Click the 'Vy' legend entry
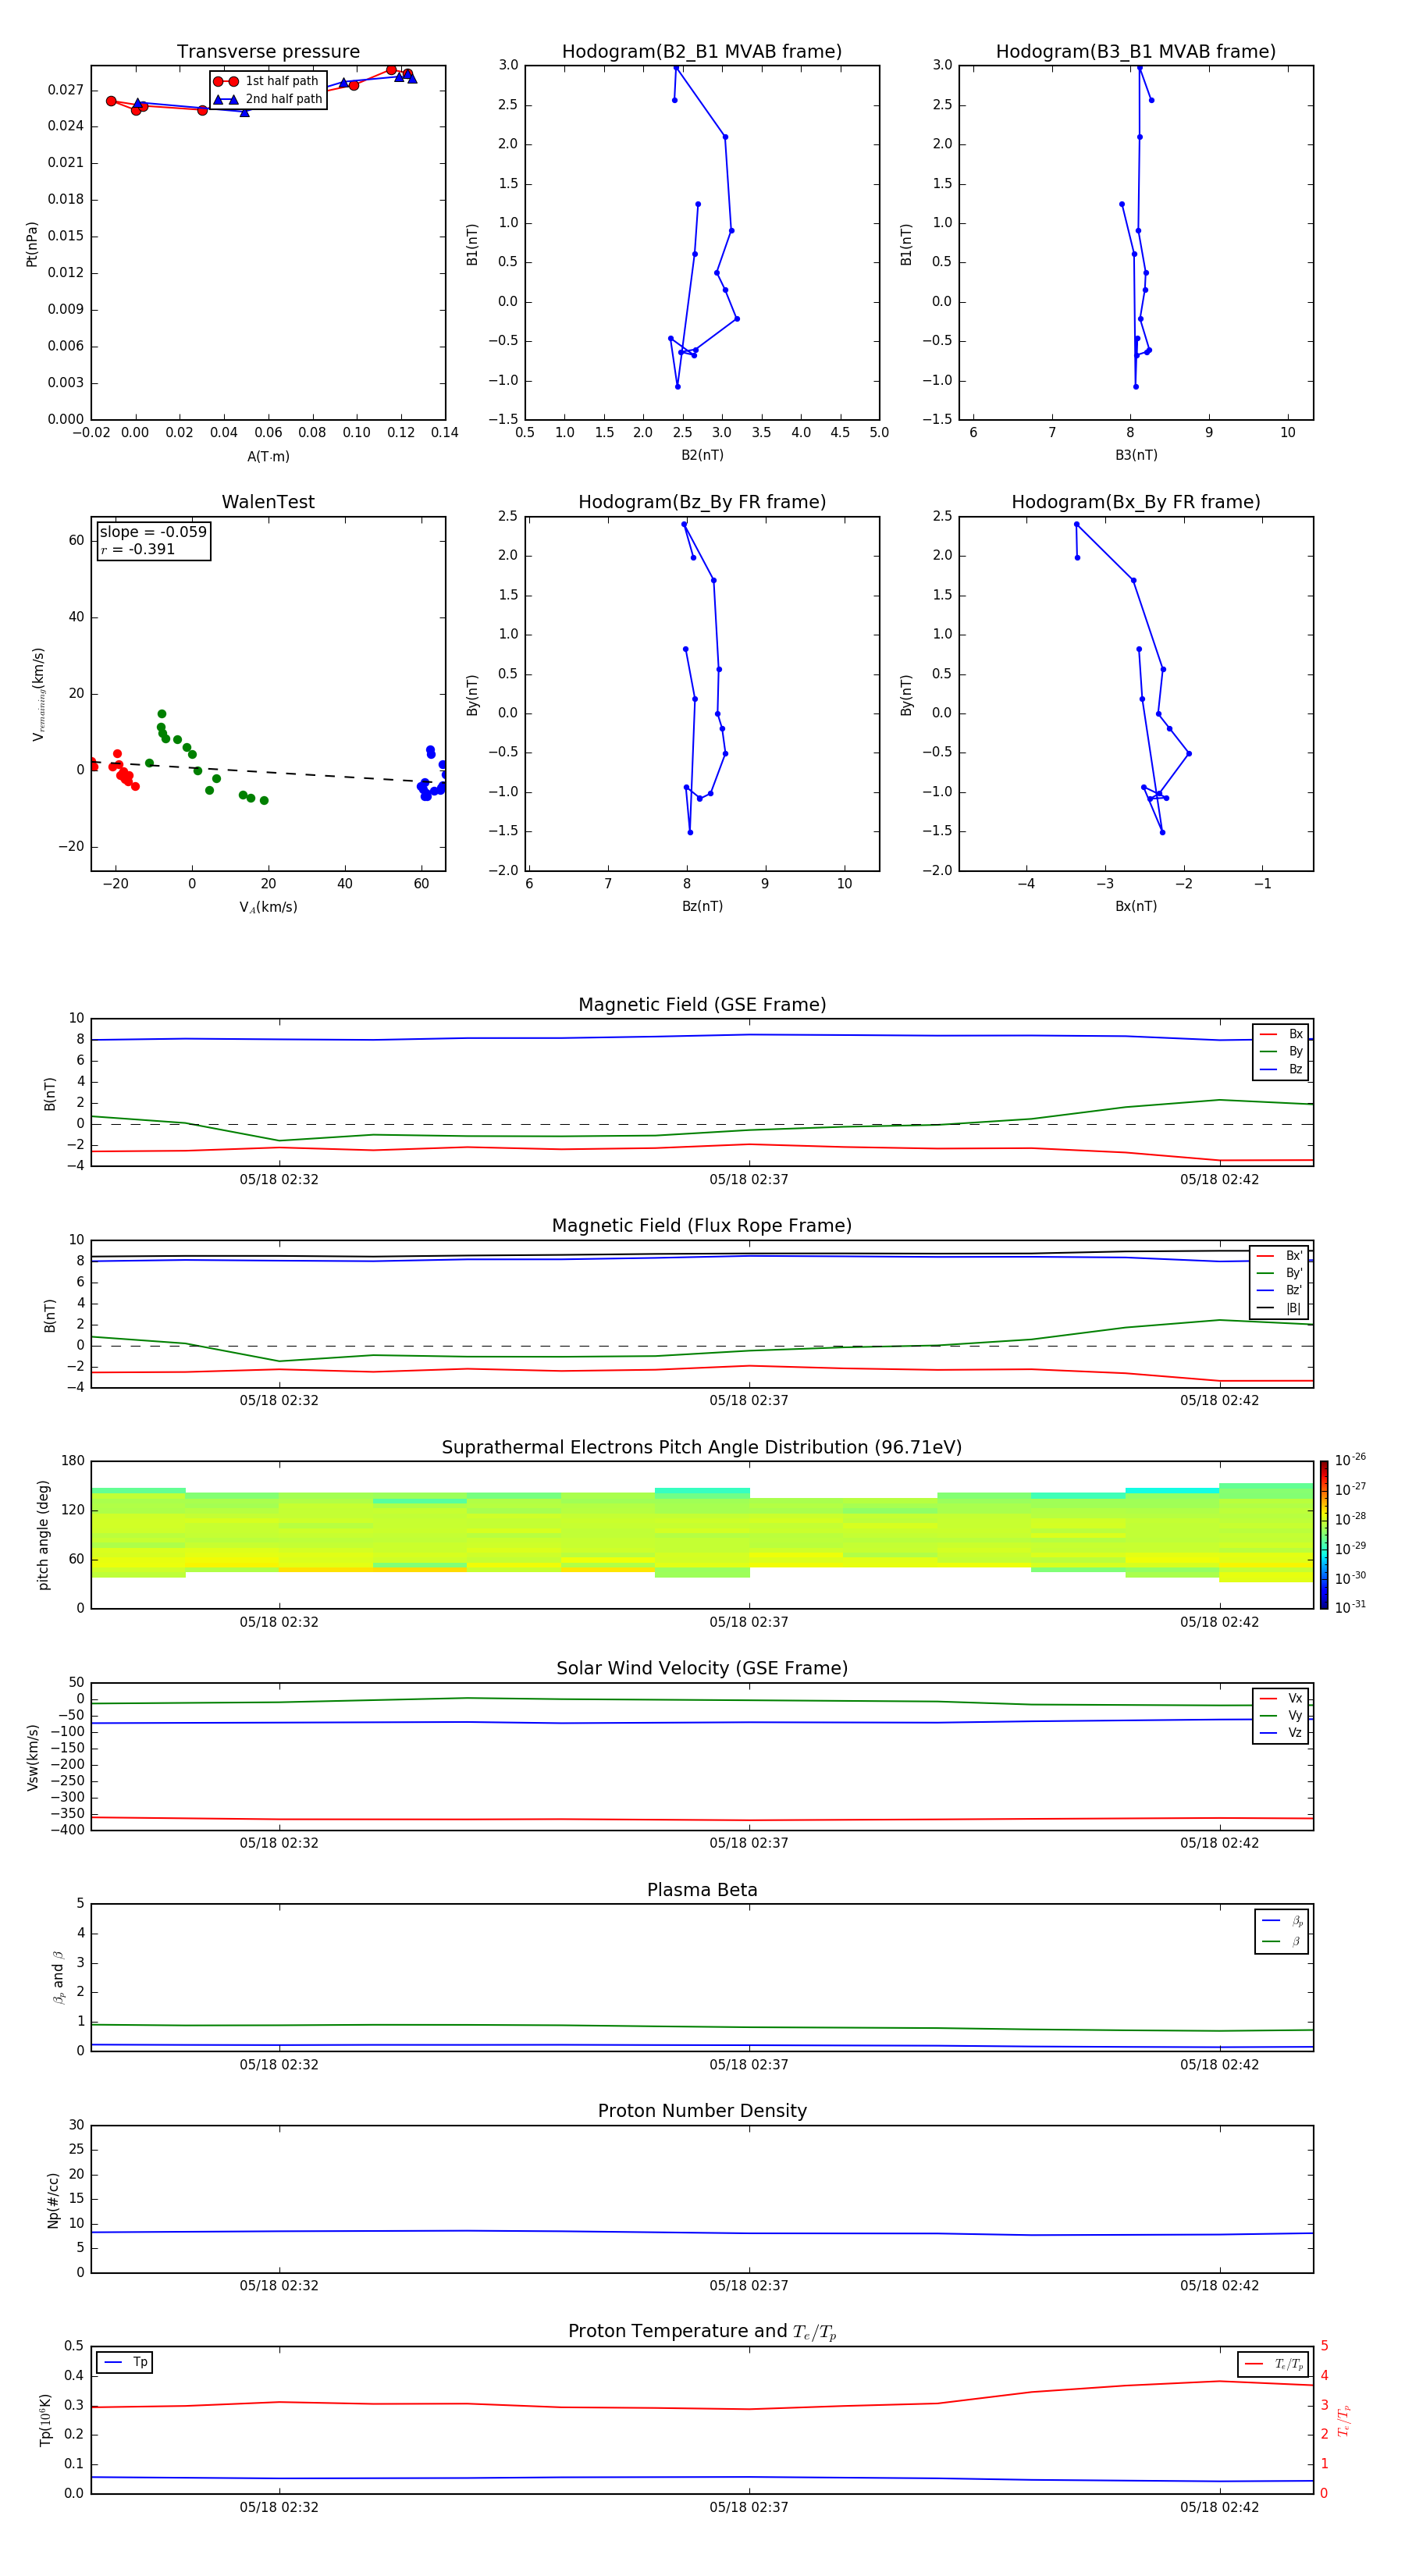 click(1281, 1715)
